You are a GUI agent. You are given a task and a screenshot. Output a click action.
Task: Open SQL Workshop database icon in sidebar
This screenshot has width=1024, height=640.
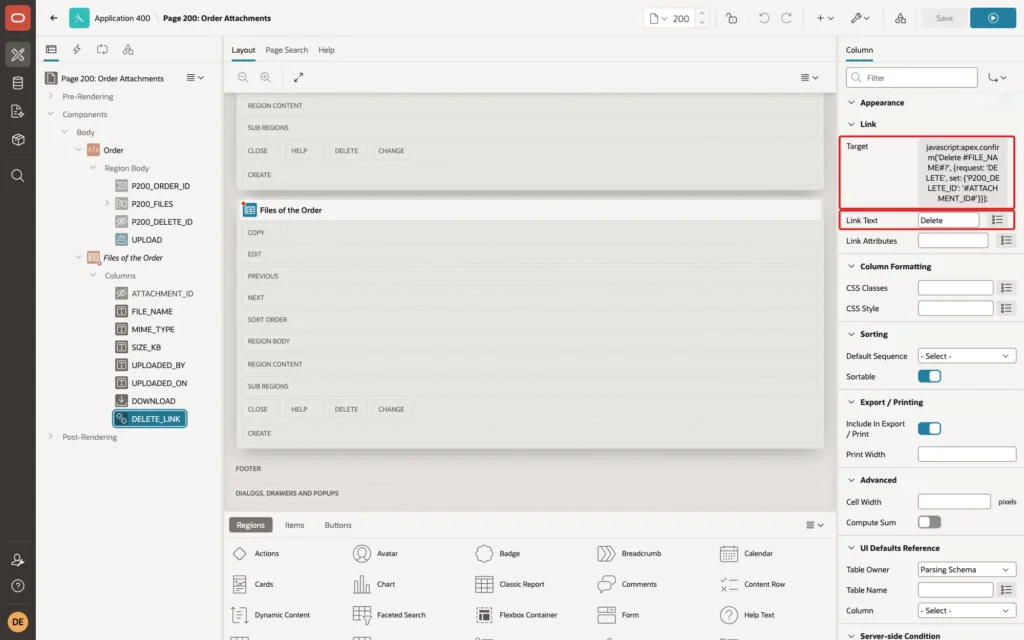(18, 83)
